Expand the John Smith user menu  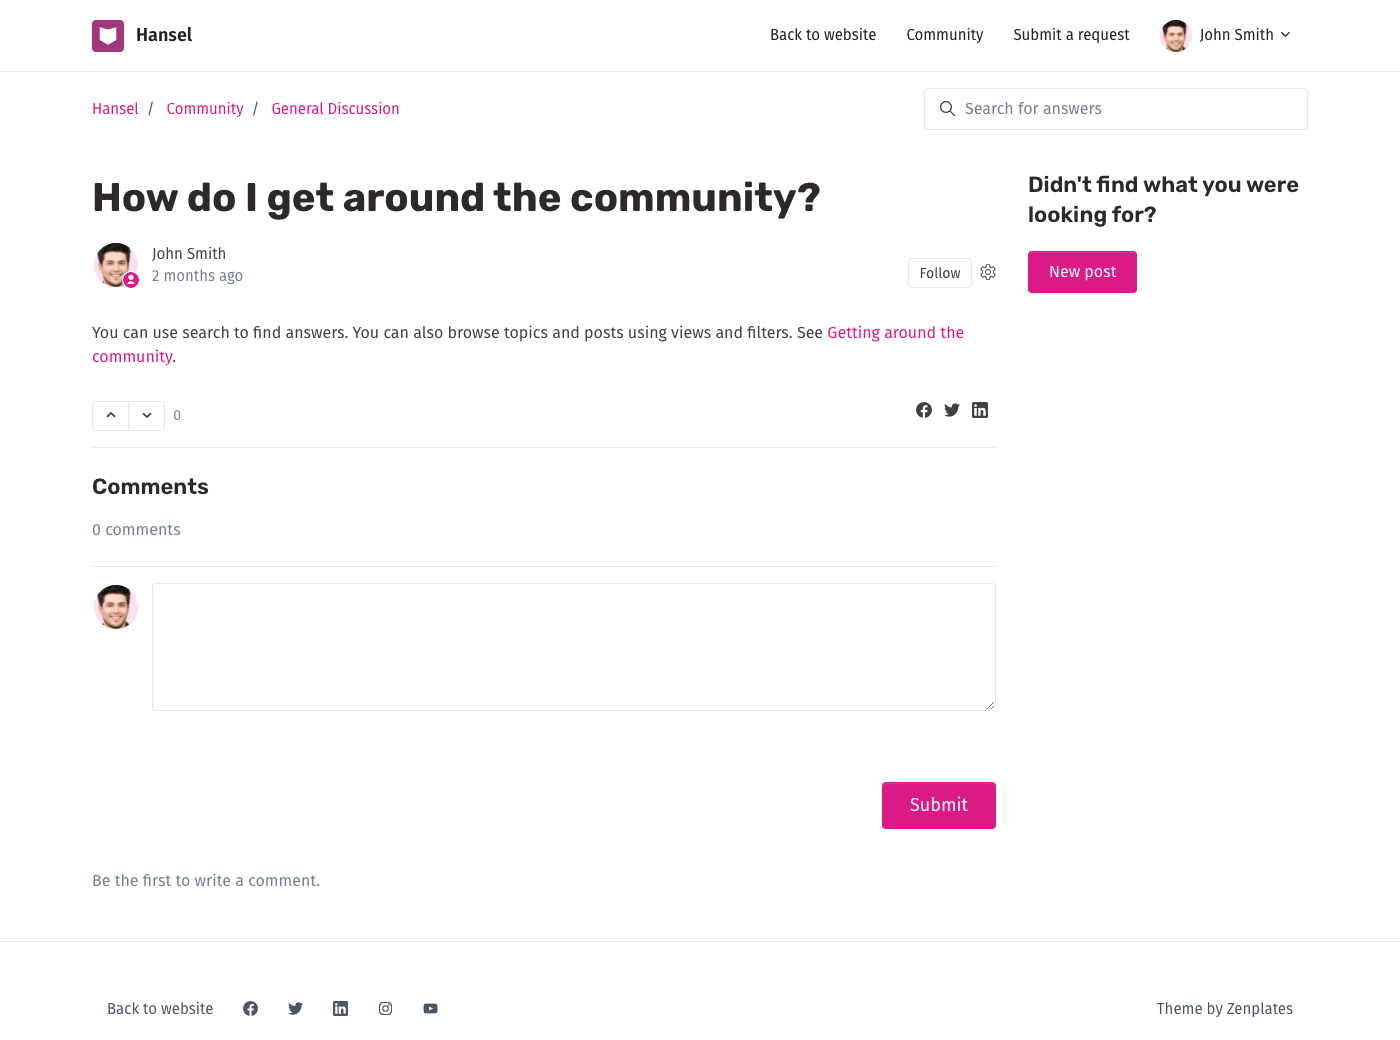(1227, 35)
